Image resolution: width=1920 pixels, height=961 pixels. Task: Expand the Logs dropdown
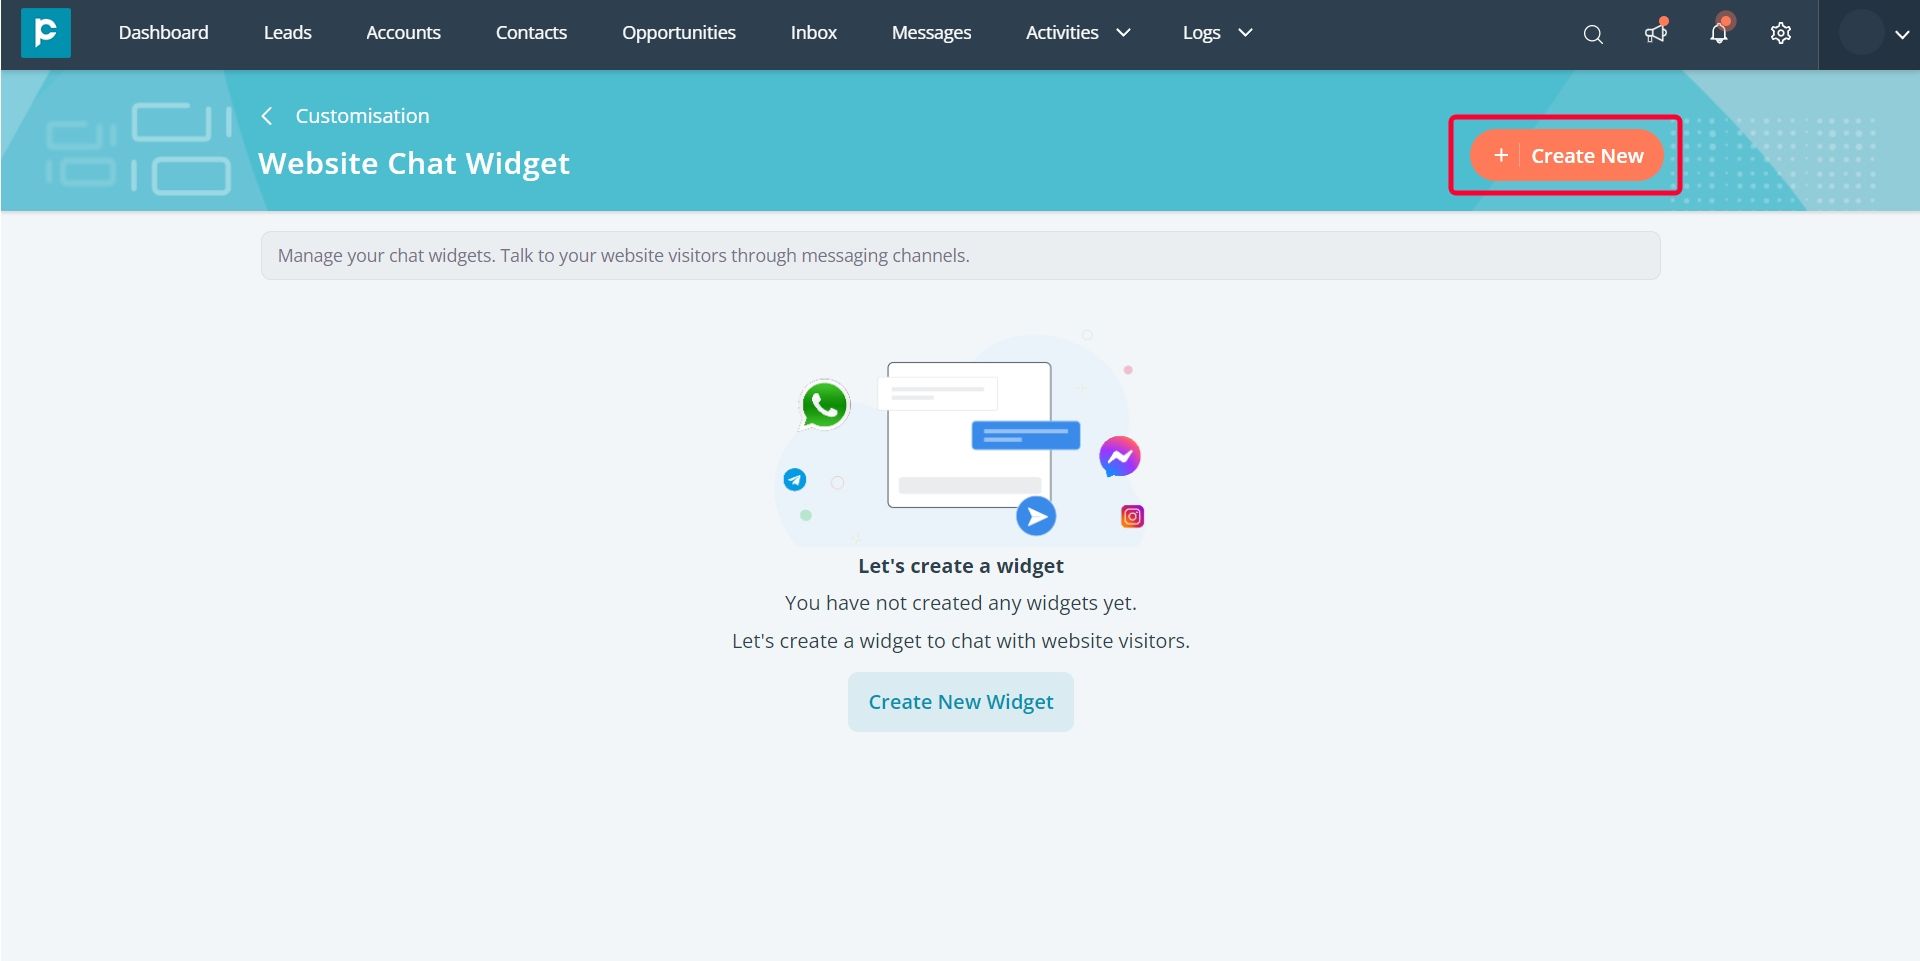[x=1215, y=32]
